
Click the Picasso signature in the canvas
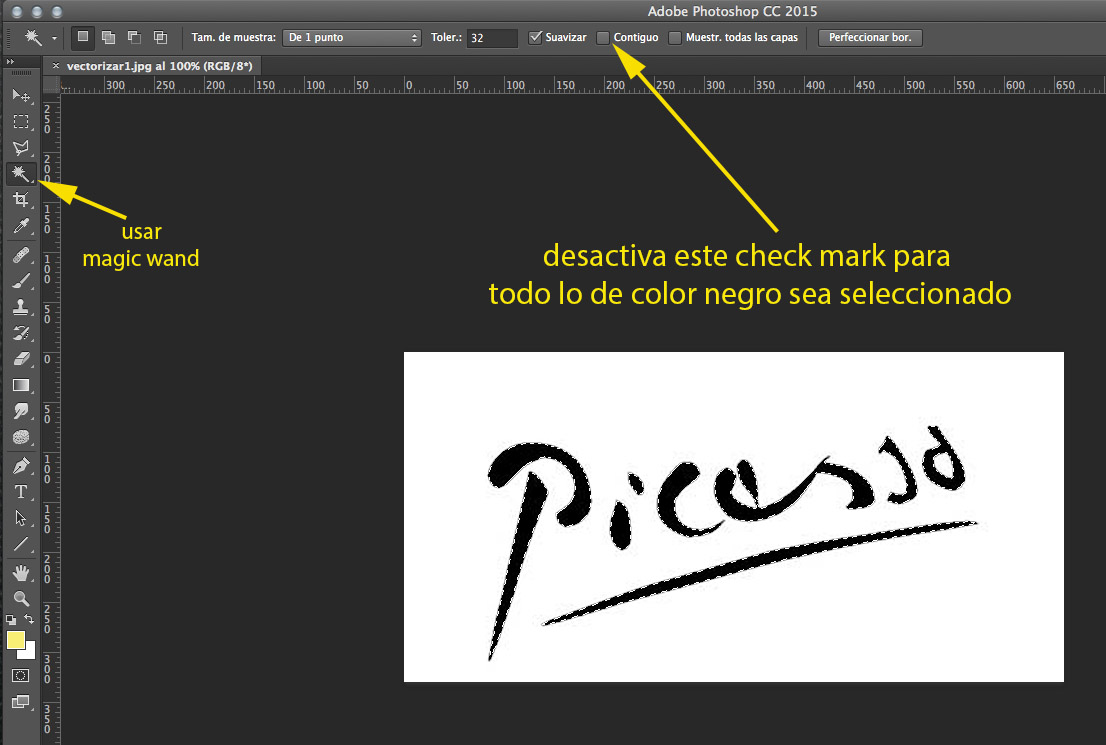[731, 542]
